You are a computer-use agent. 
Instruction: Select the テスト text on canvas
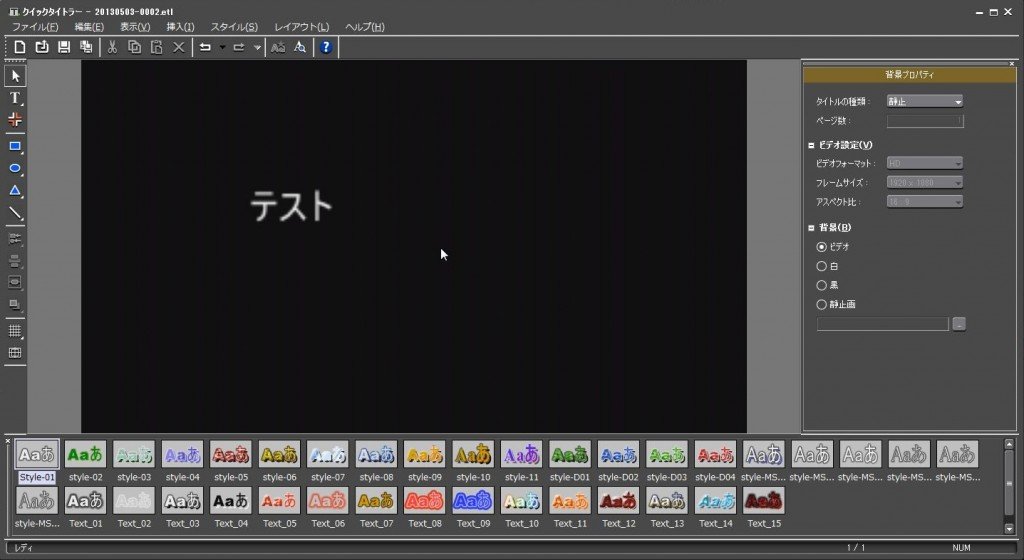(x=291, y=206)
